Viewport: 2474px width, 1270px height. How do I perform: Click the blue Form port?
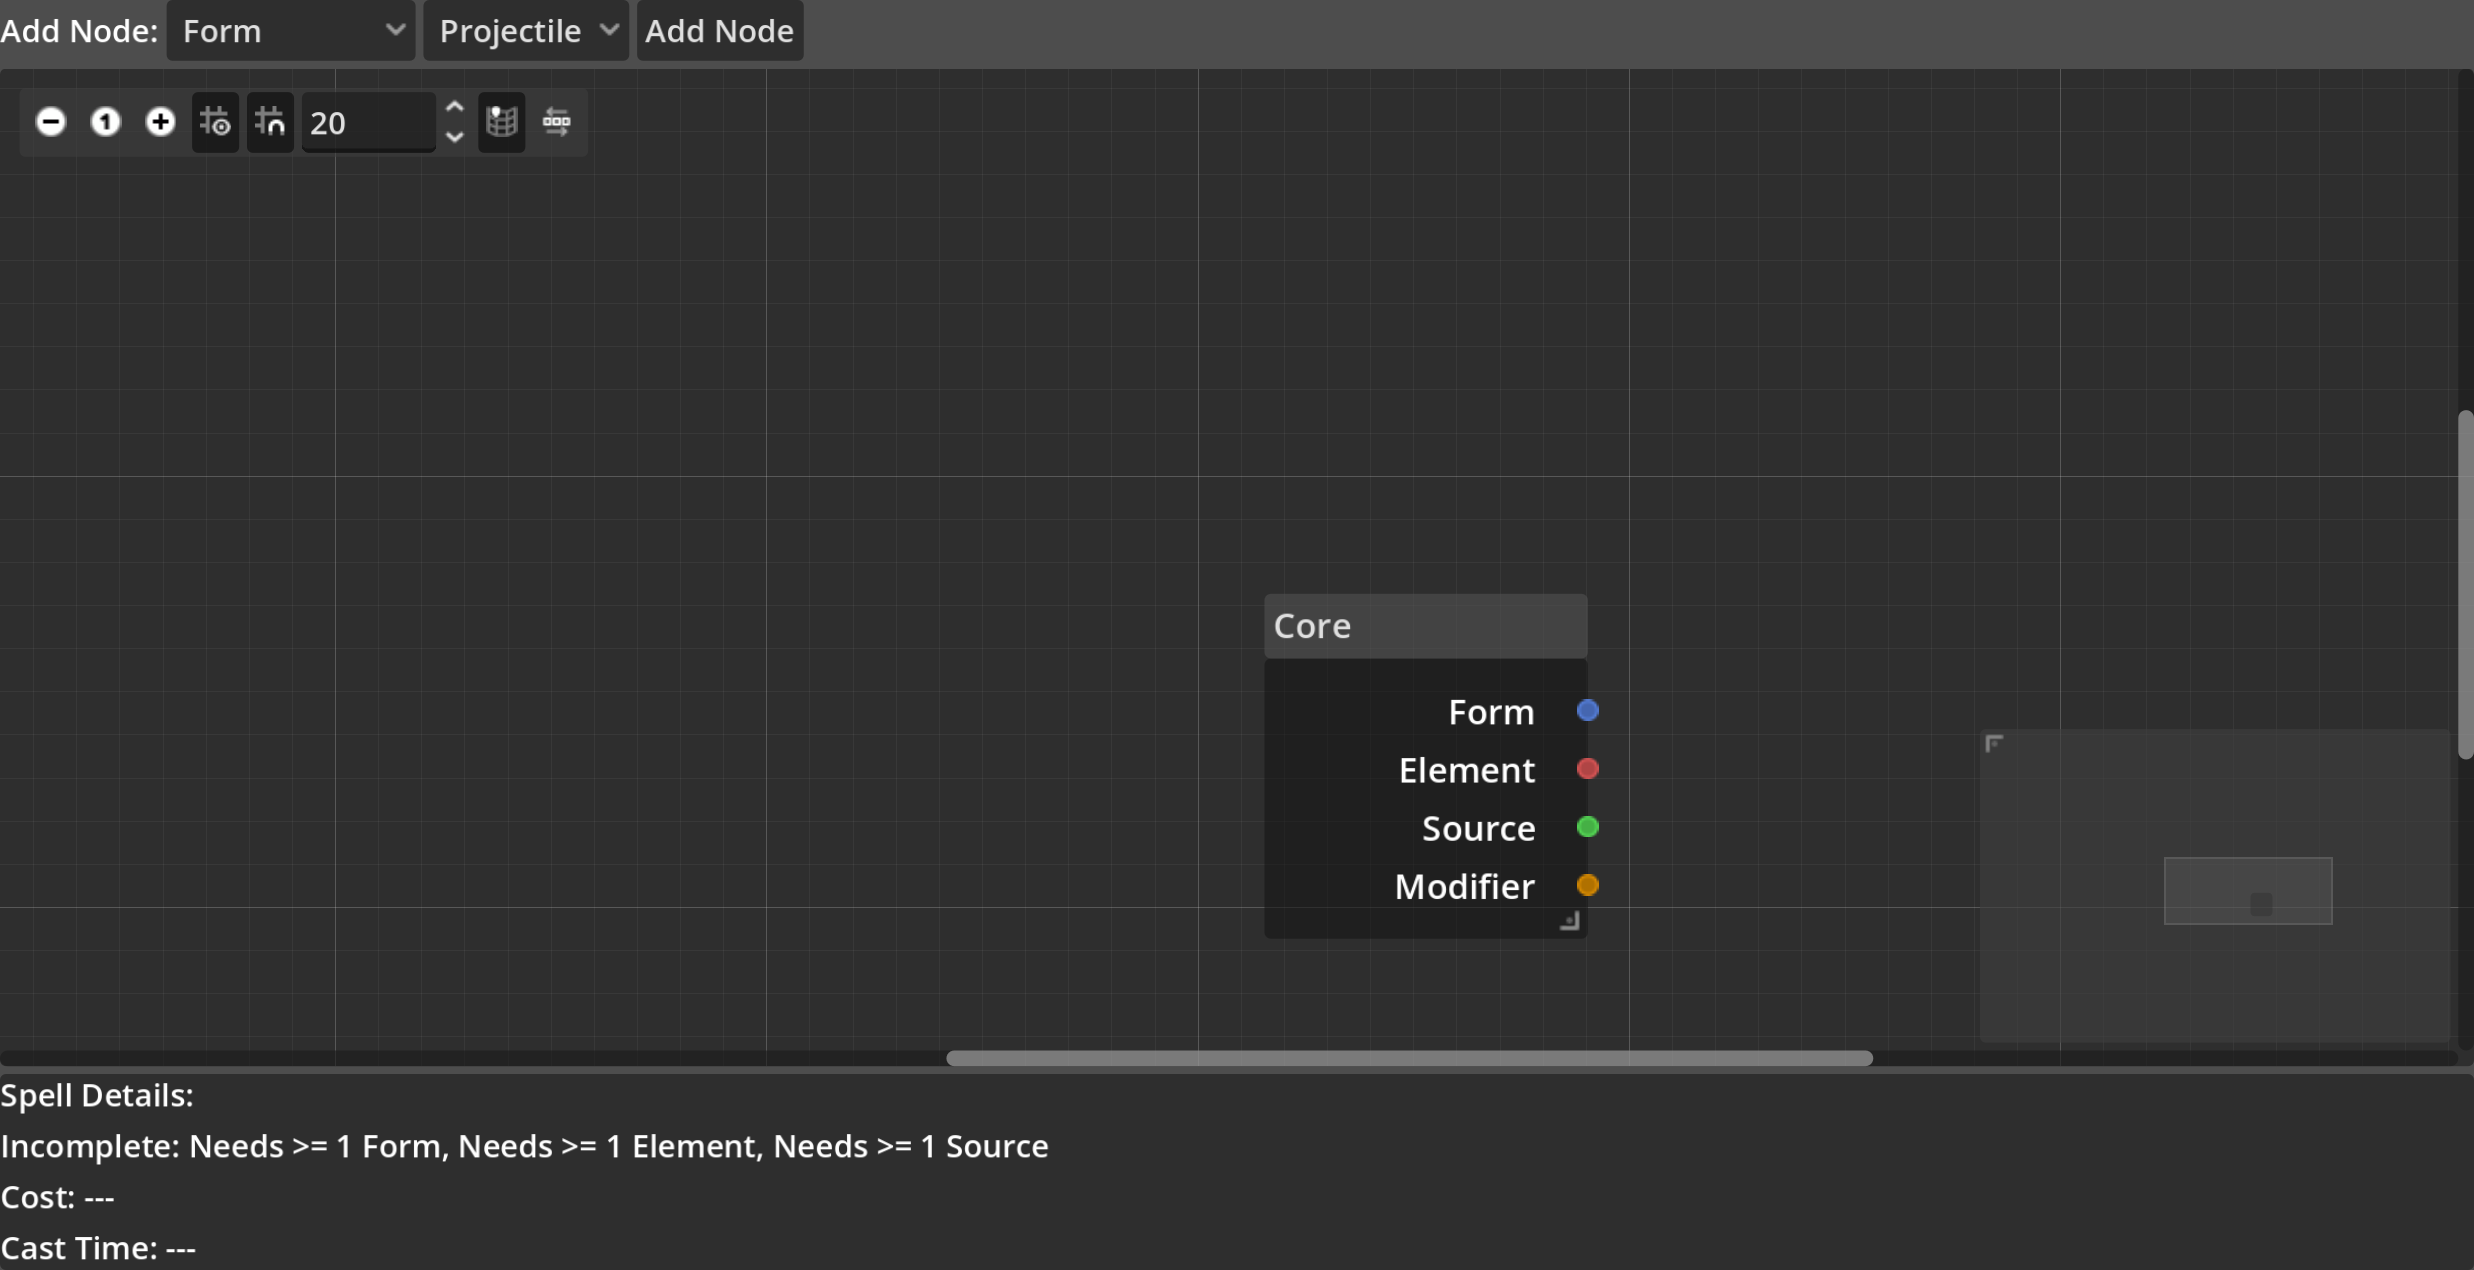click(x=1587, y=711)
